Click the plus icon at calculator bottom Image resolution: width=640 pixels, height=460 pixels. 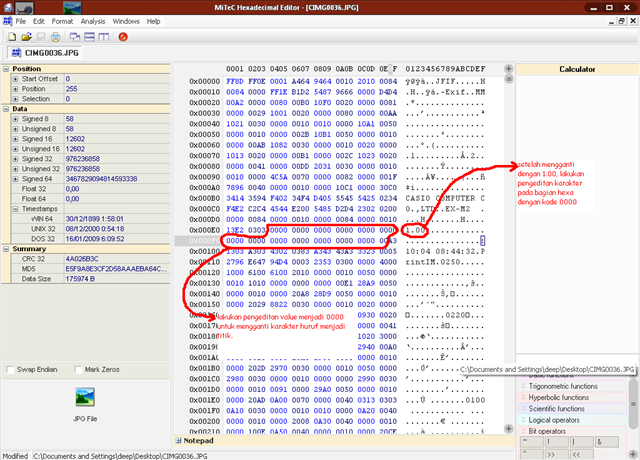tap(633, 454)
